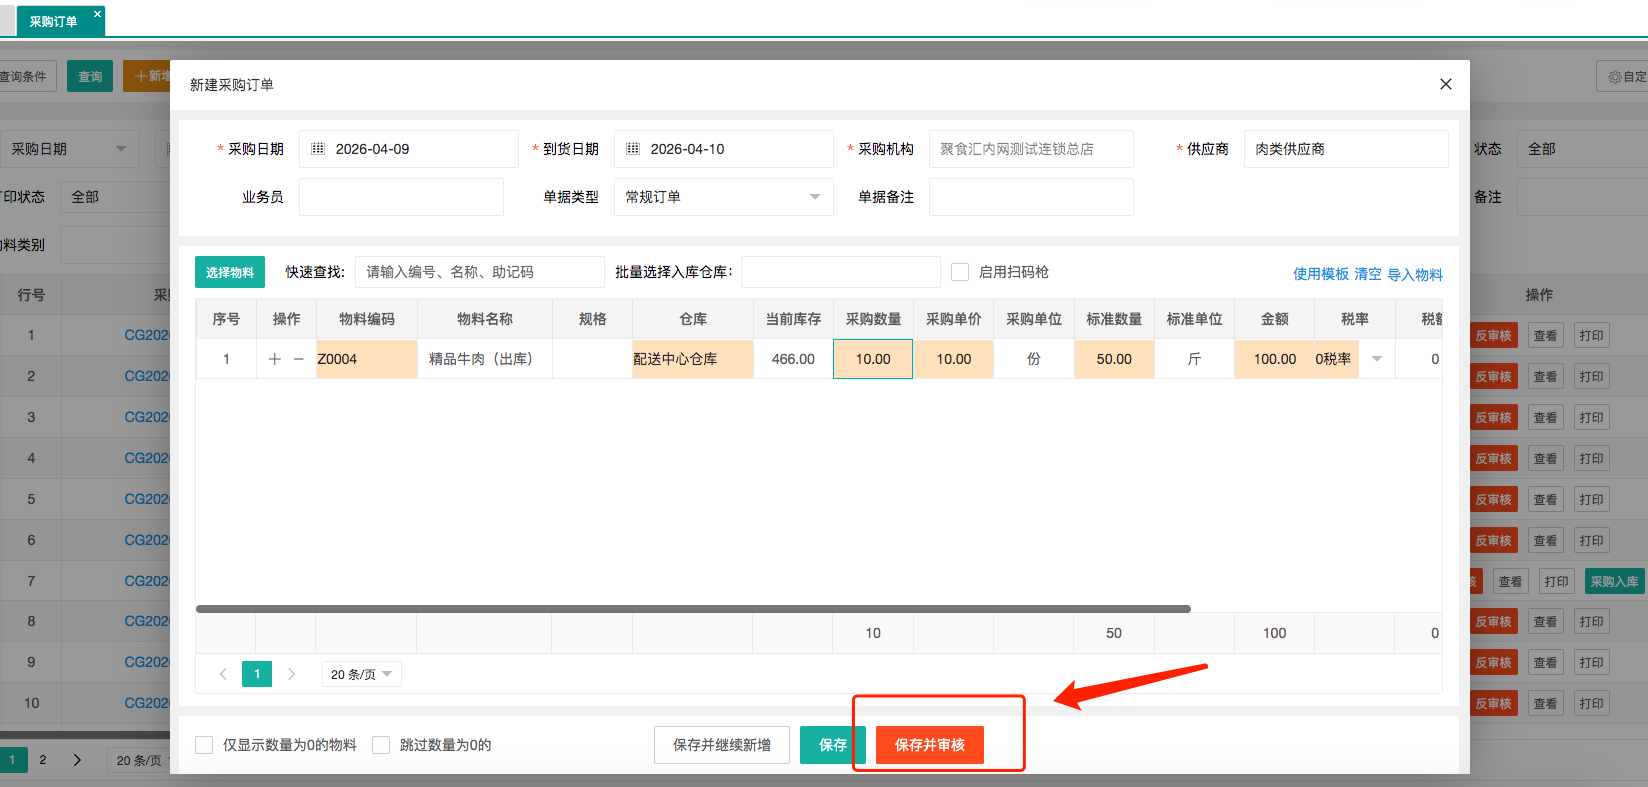Click the 自定义 settings button at top right

pyautogui.click(x=1622, y=76)
